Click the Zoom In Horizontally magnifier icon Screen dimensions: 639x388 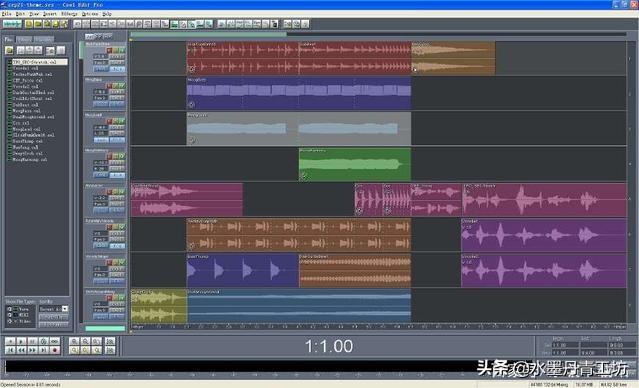point(74,341)
